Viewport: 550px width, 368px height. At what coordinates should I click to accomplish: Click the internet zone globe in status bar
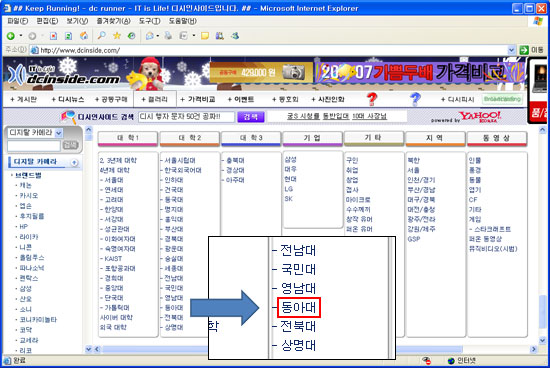451,361
